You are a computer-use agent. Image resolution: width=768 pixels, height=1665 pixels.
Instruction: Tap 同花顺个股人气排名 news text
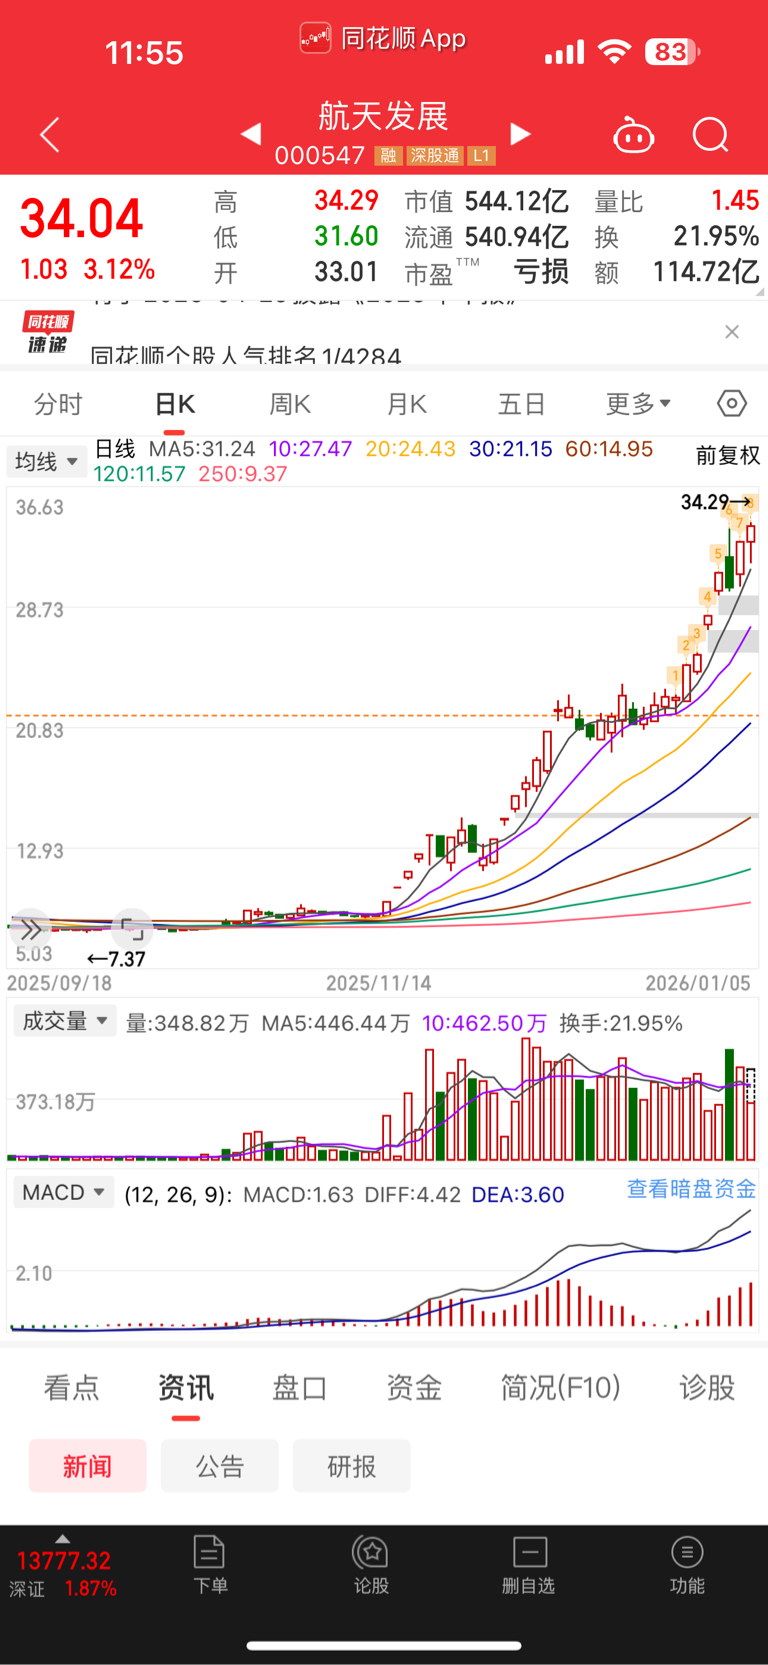tap(246, 355)
